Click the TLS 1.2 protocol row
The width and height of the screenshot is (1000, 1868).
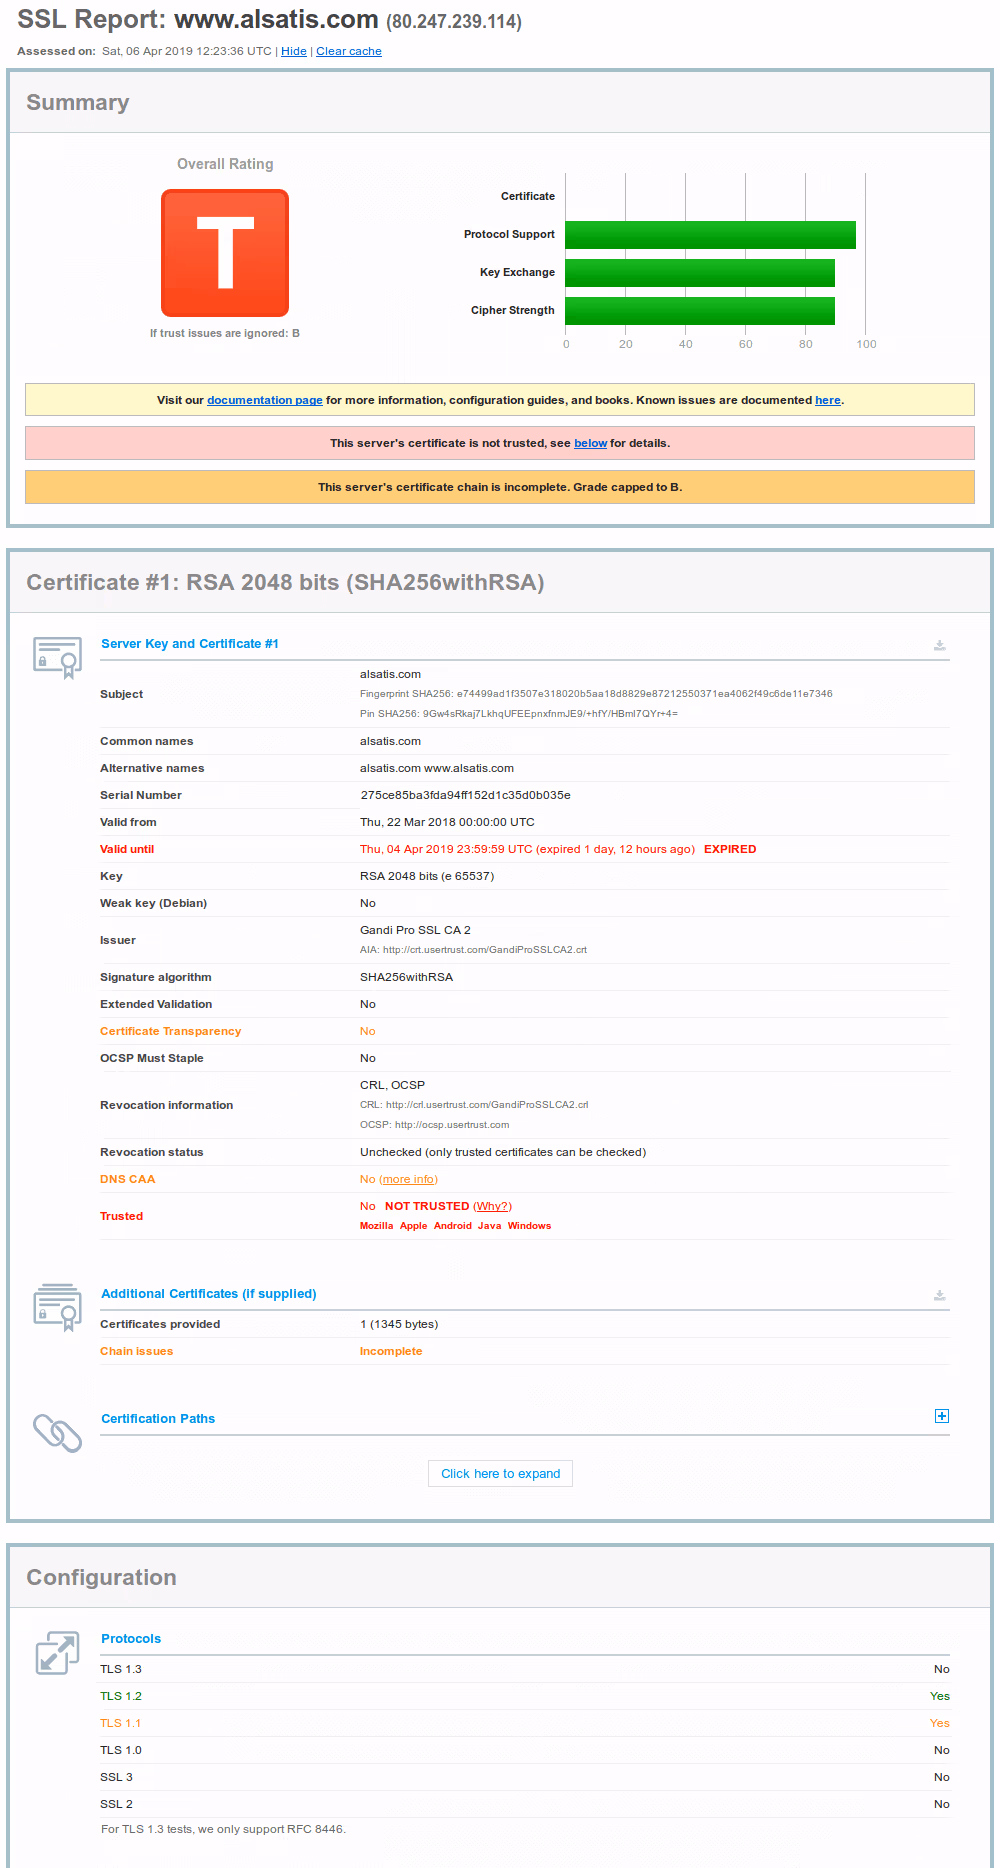pos(525,1696)
